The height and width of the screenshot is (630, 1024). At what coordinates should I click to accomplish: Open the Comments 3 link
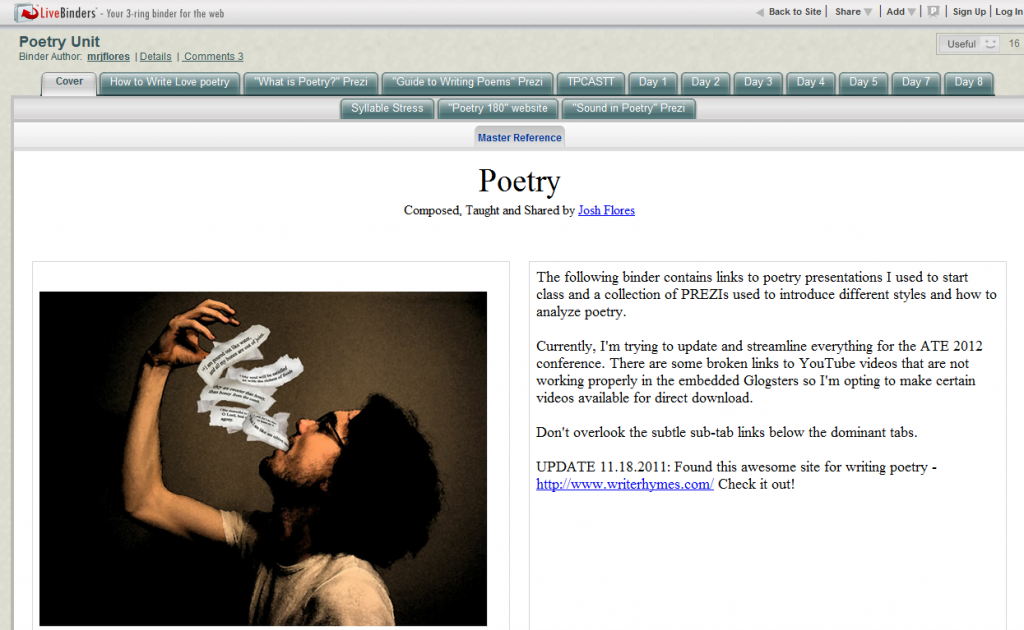click(x=213, y=57)
